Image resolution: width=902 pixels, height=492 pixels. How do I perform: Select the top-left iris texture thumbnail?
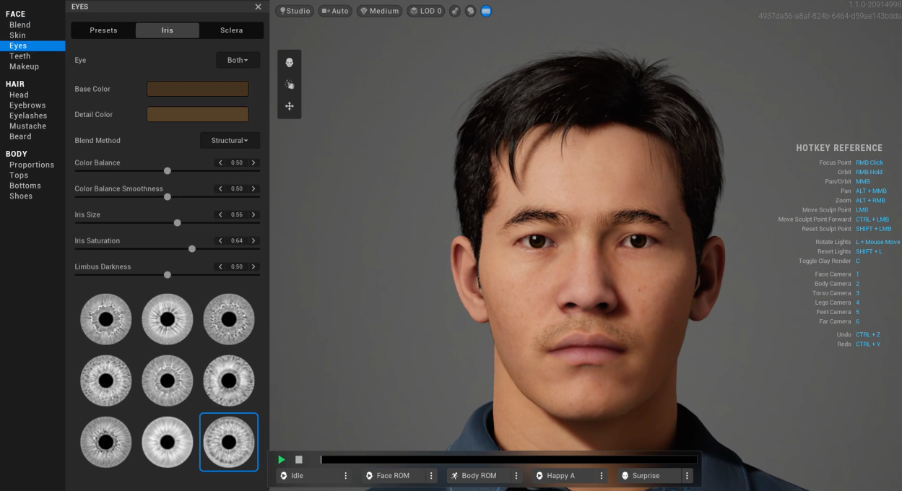click(x=105, y=318)
